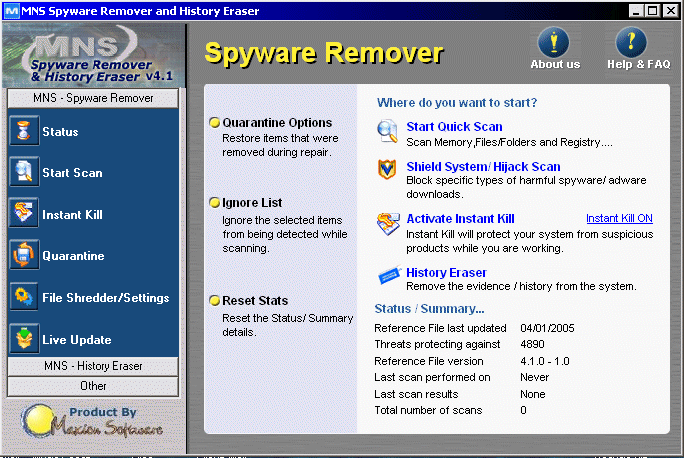684x458 pixels.
Task: Click the Quarantine icon in sidebar
Action: 24,254
